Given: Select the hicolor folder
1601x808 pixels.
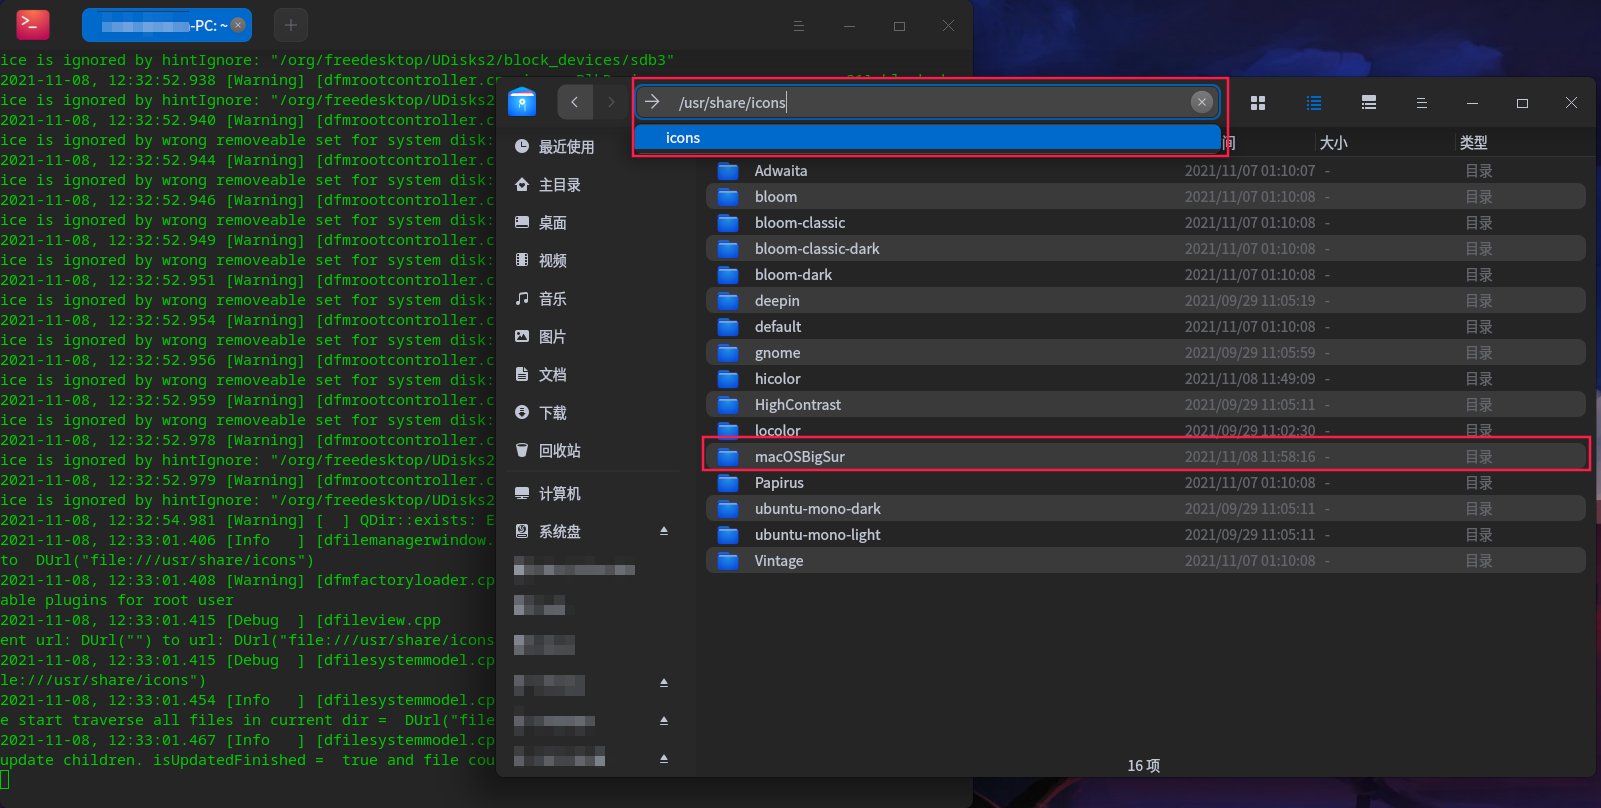Looking at the screenshot, I should (x=1146, y=379).
